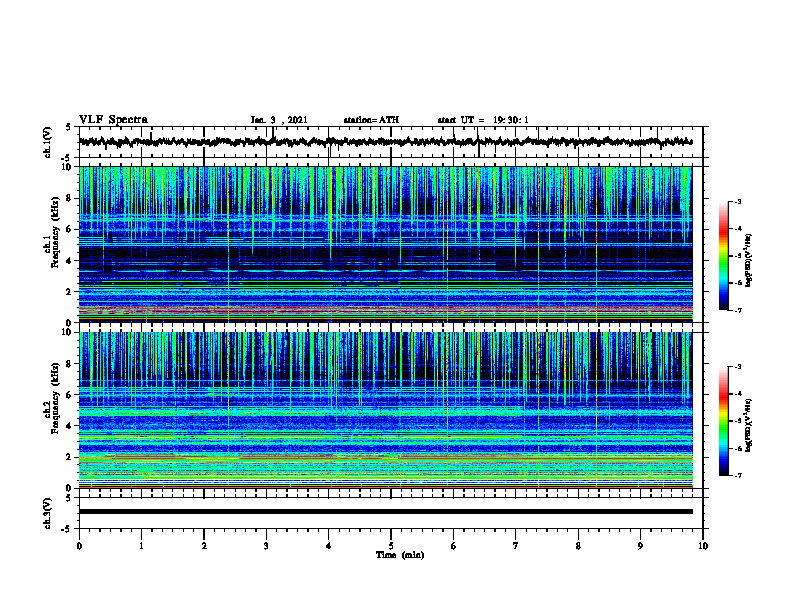Click the ch.2 spectrogram panel
Image resolution: width=792 pixels, height=612 pixels.
tap(385, 410)
